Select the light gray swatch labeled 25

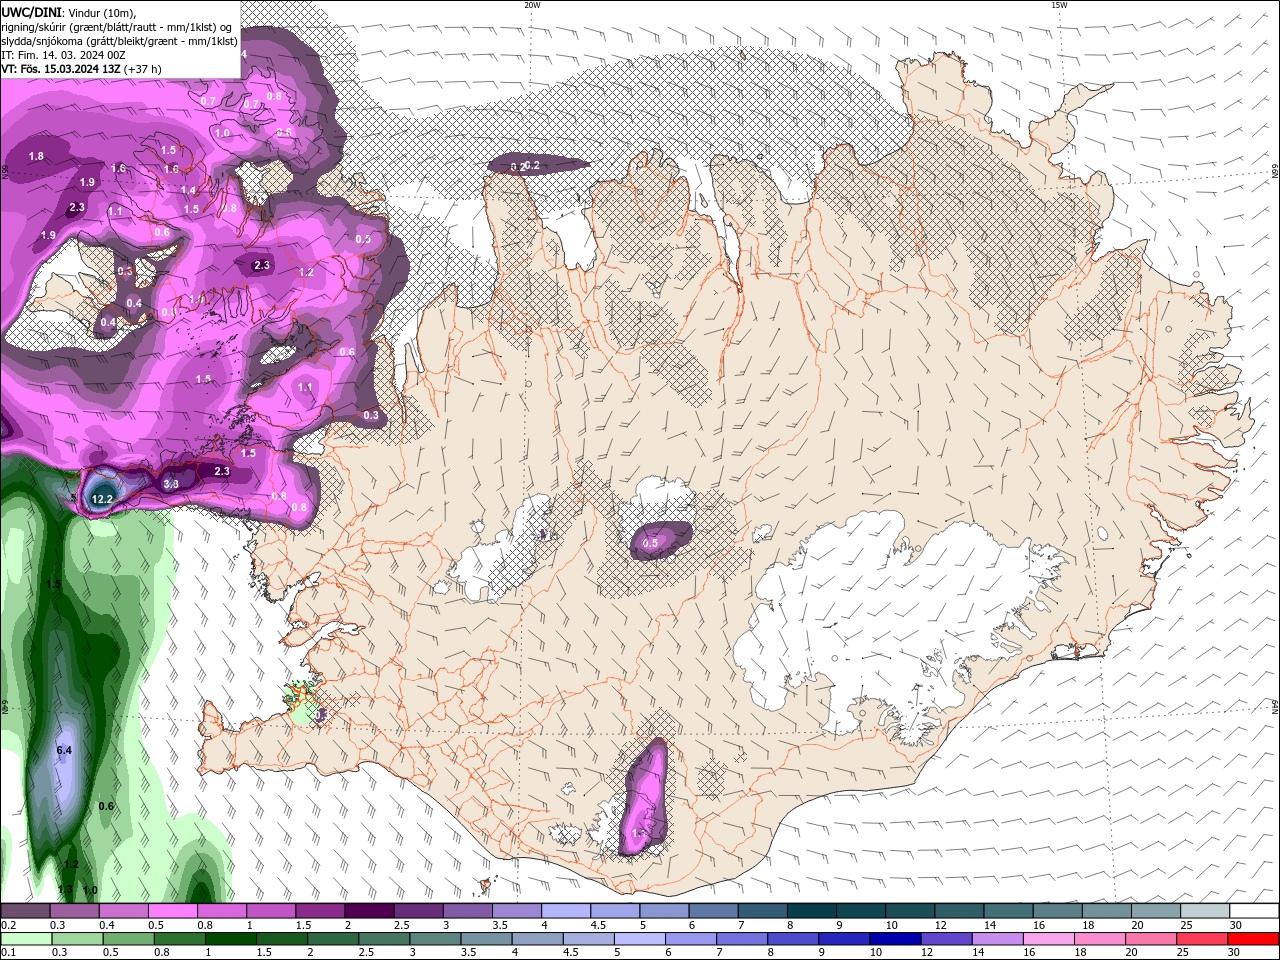pos(1205,911)
